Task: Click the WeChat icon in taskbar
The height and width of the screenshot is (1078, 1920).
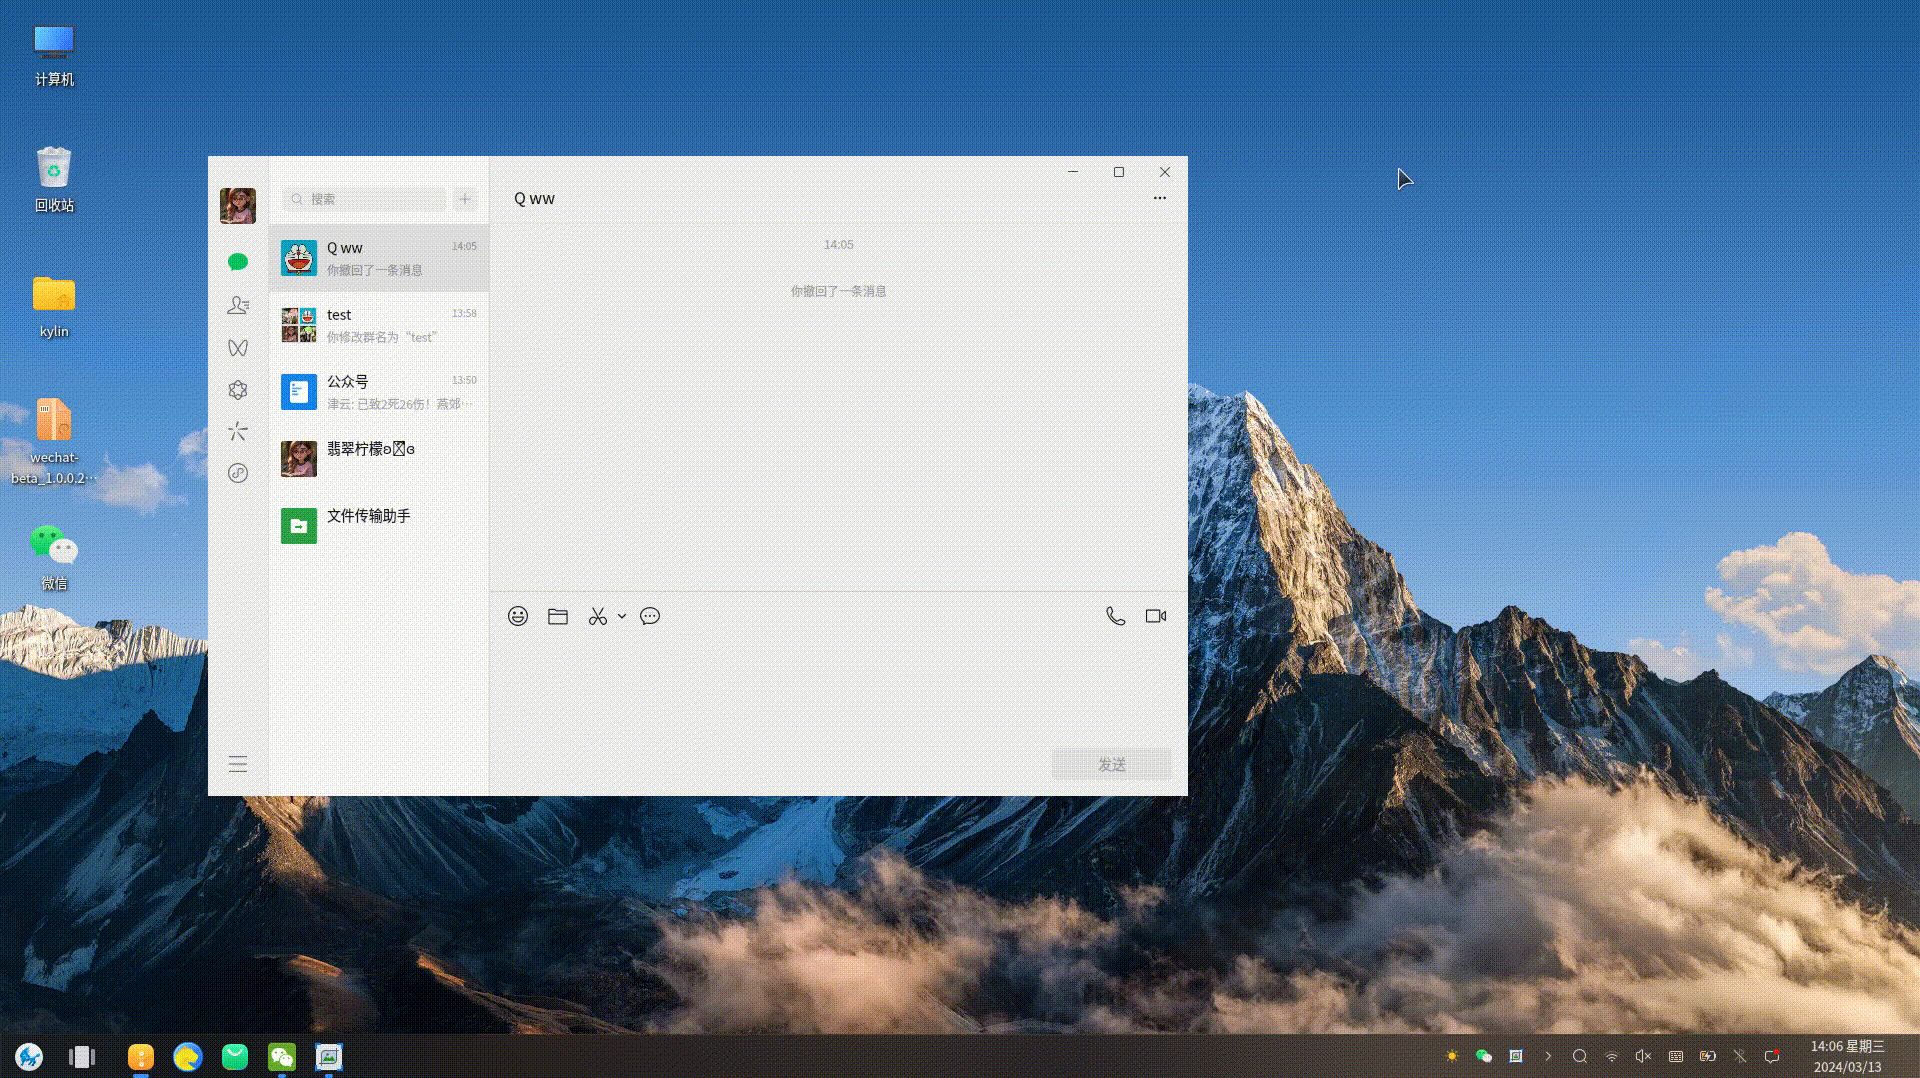Action: pyautogui.click(x=282, y=1057)
